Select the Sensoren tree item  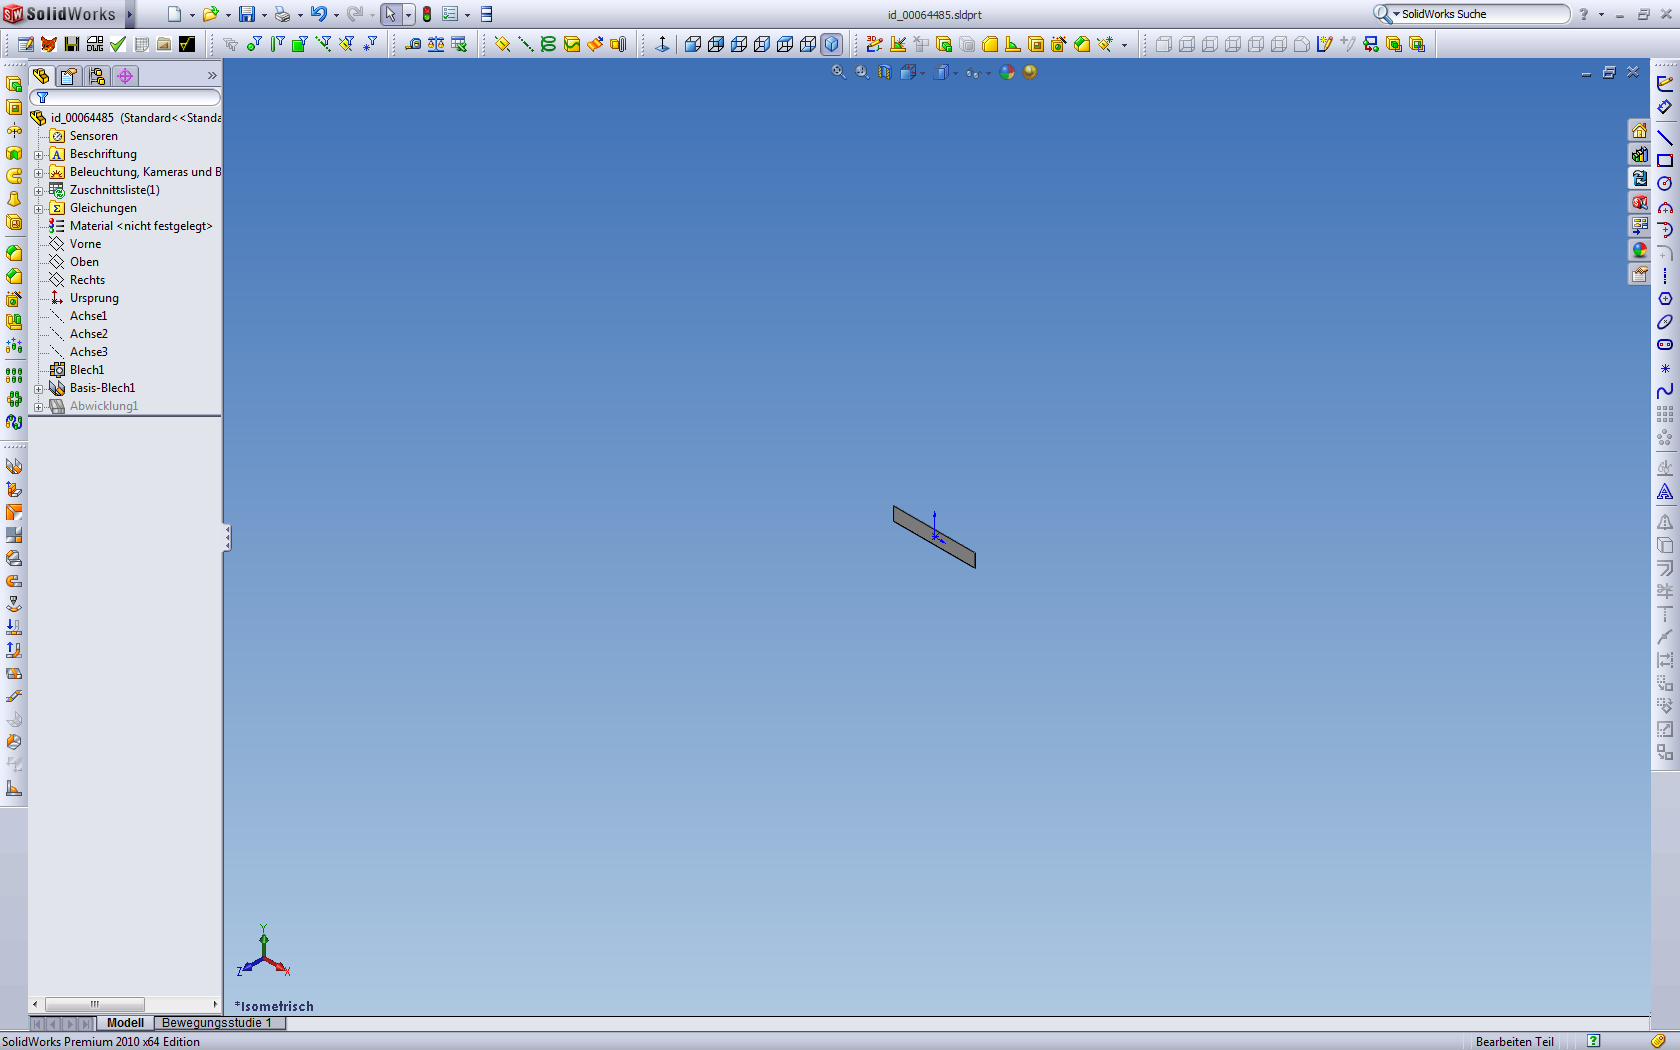(x=93, y=136)
